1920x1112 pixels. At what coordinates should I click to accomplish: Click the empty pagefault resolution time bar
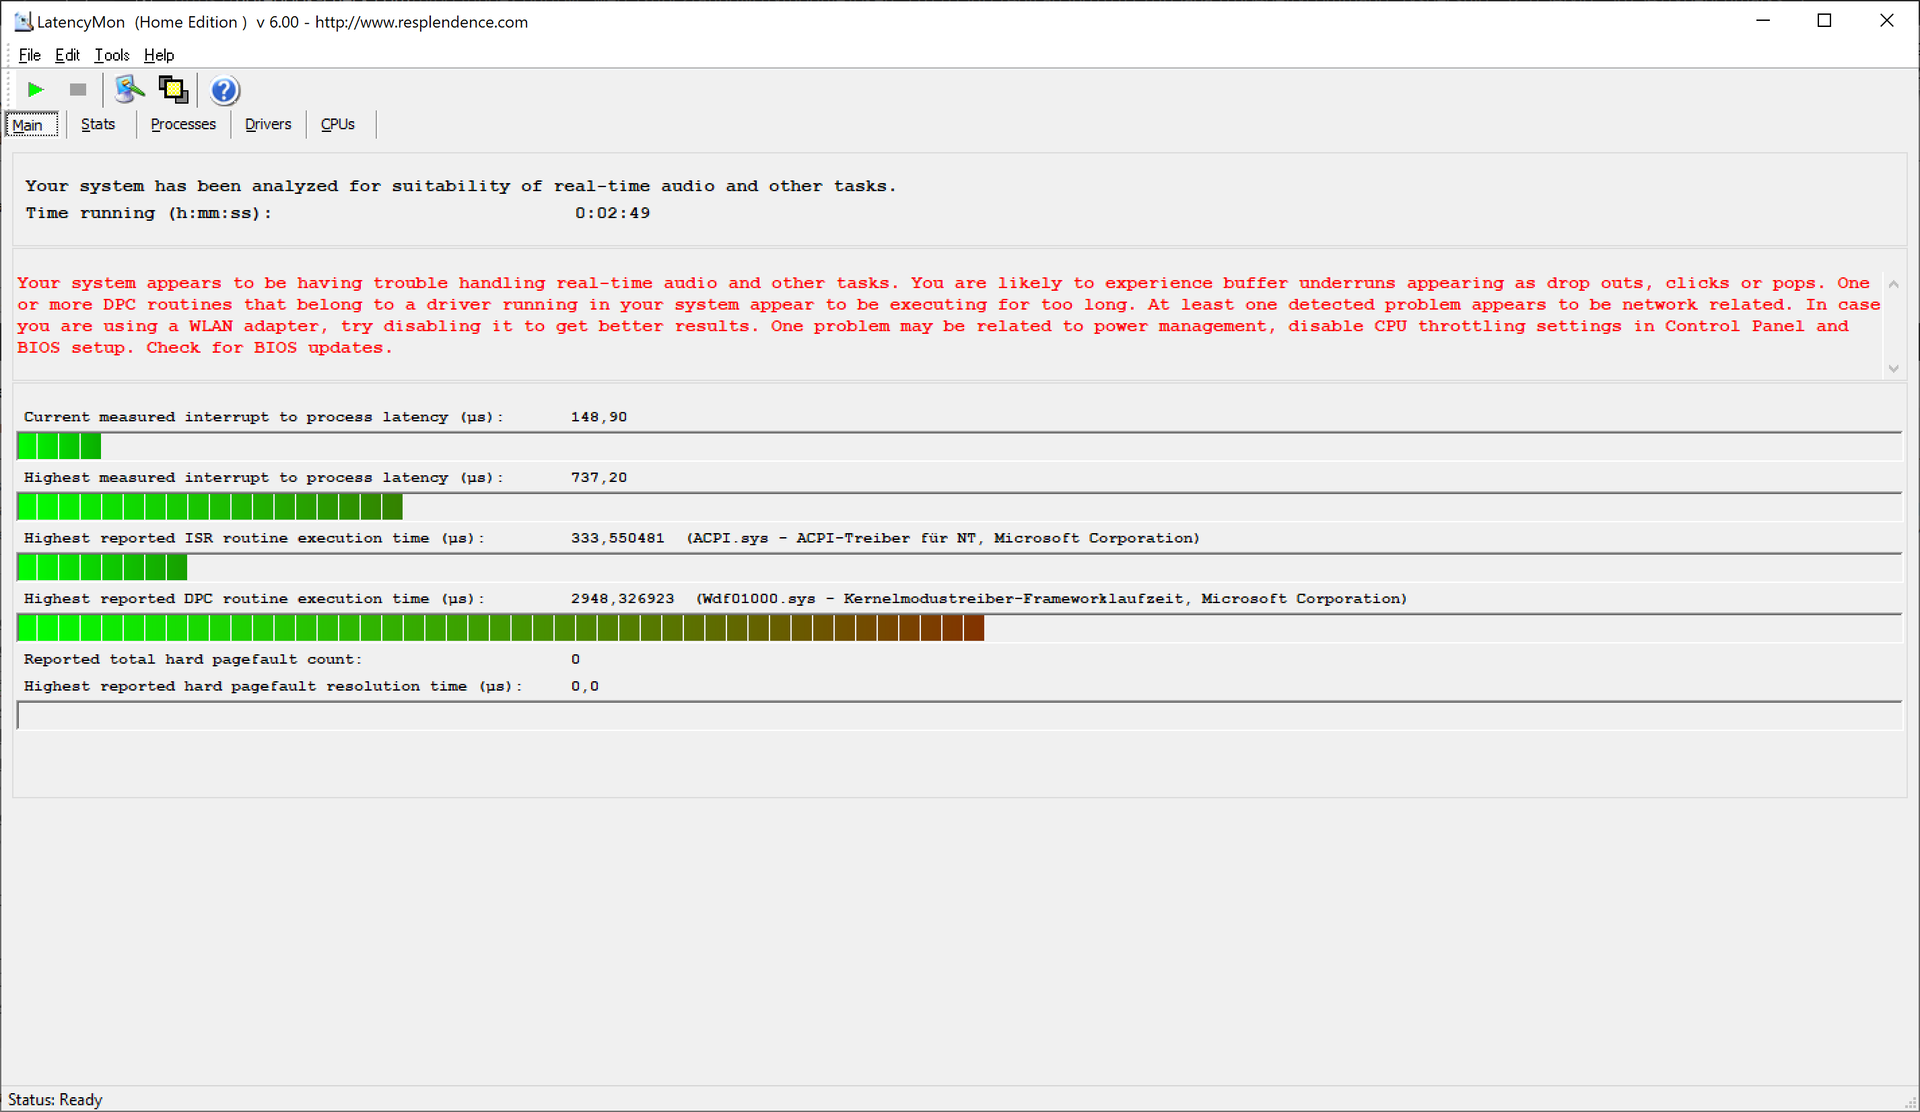point(958,716)
